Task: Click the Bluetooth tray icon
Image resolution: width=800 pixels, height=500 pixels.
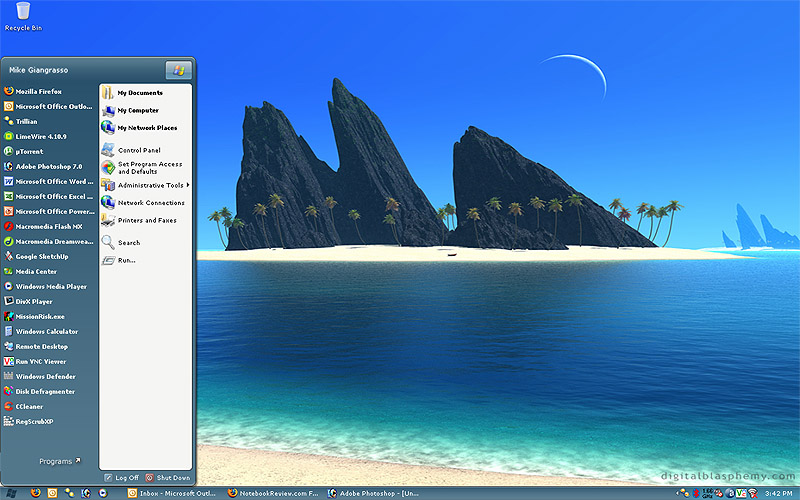Action: point(696,493)
